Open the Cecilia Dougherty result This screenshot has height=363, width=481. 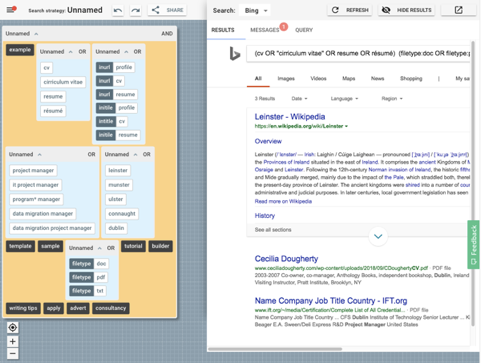[286, 259]
